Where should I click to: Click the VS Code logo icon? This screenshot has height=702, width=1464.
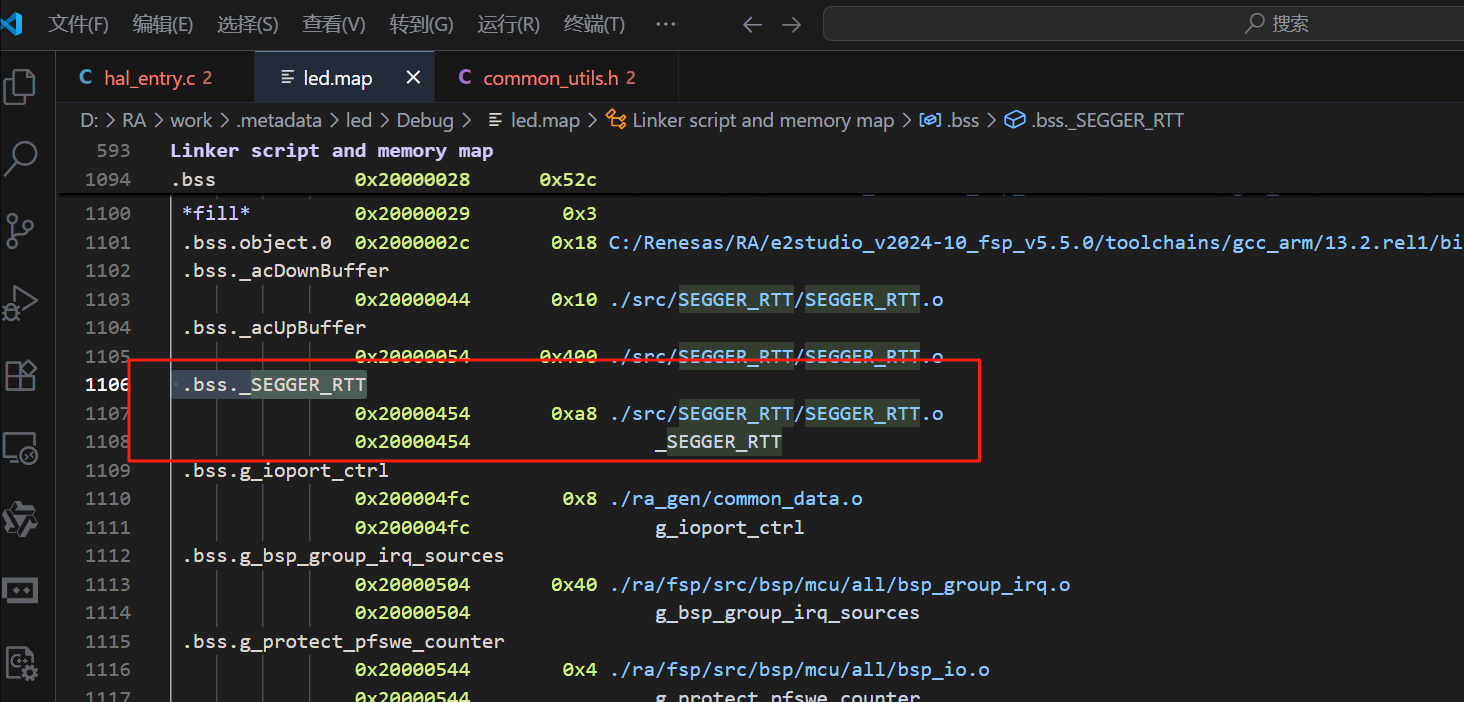pyautogui.click(x=11, y=24)
